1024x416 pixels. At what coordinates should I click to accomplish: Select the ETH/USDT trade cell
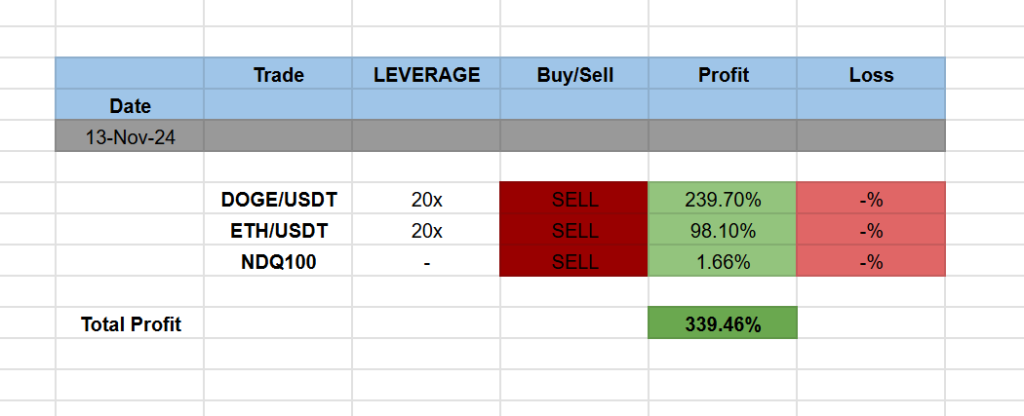278,231
